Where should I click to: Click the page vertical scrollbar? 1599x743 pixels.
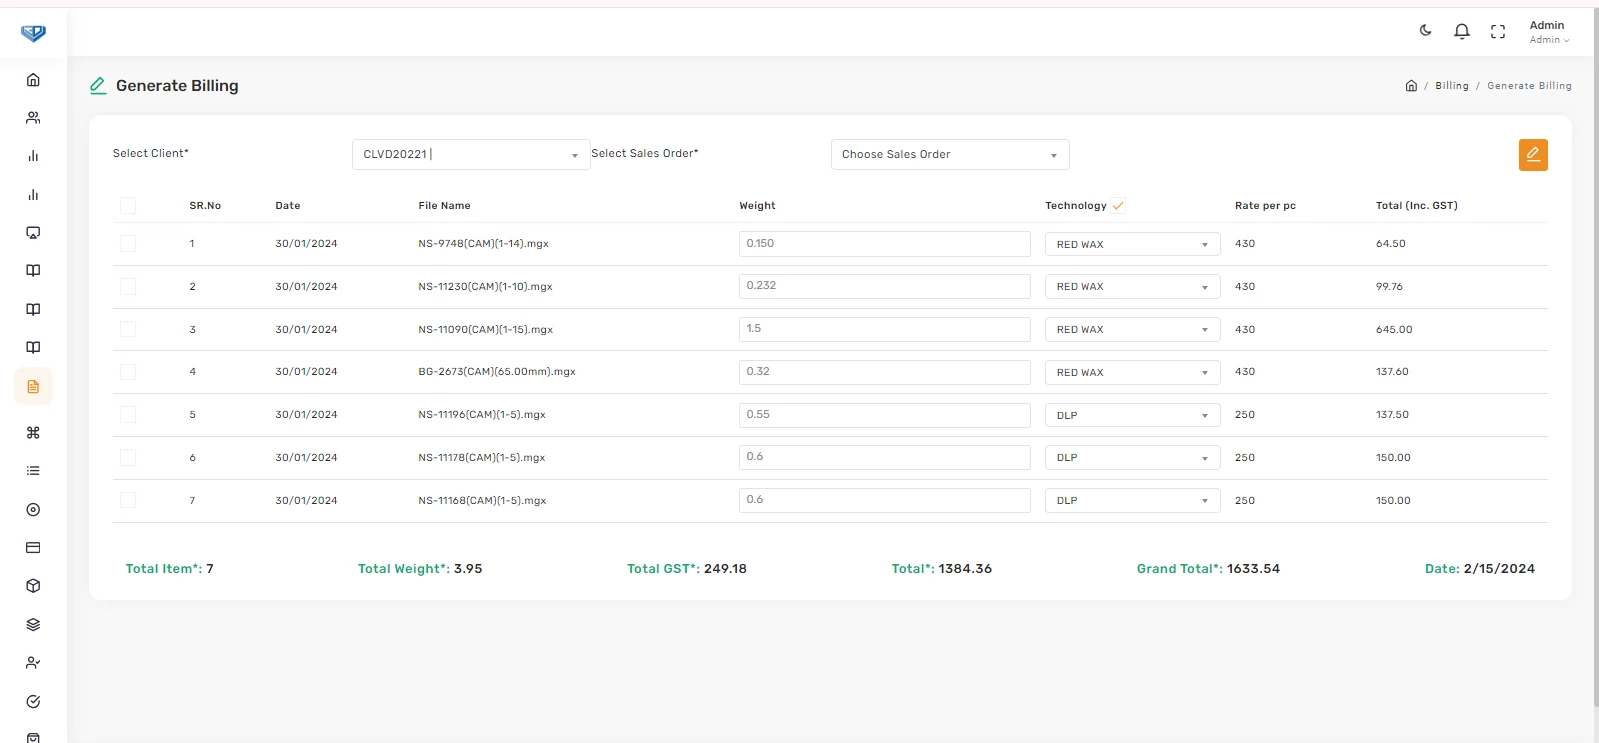click(1594, 350)
